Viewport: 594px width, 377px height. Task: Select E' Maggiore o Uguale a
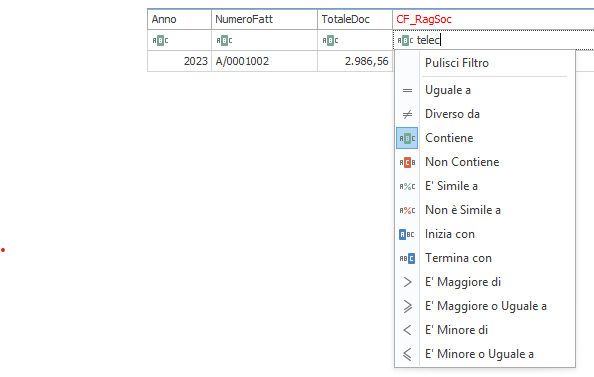tap(485, 306)
